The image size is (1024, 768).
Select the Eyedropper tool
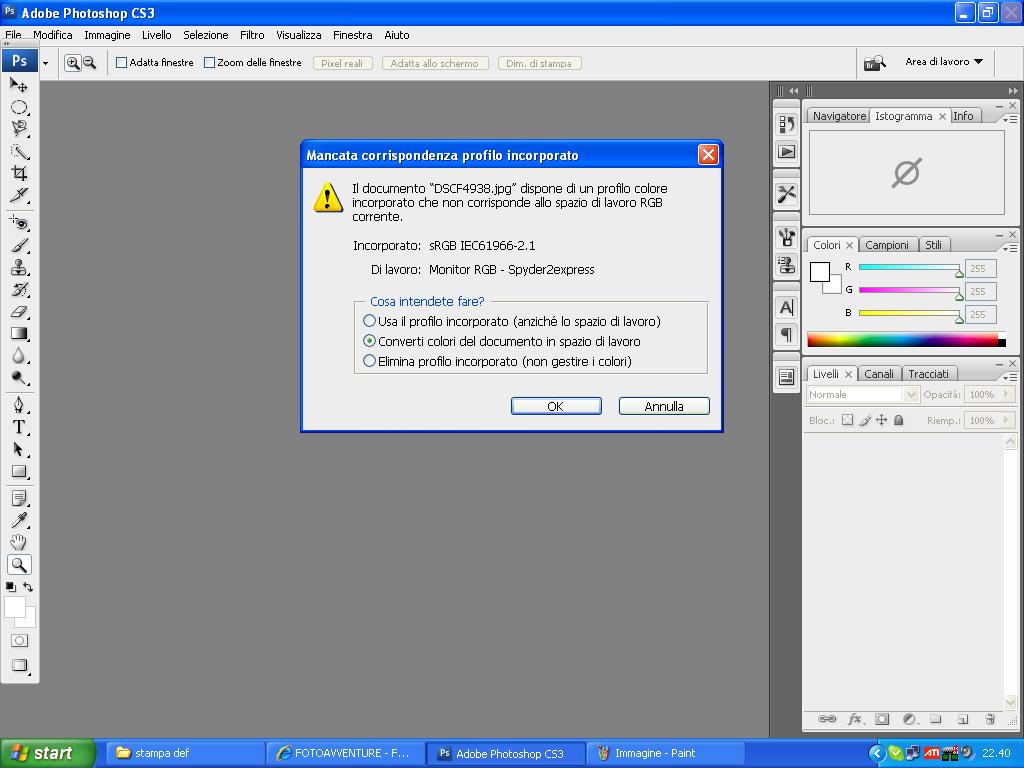click(x=19, y=520)
